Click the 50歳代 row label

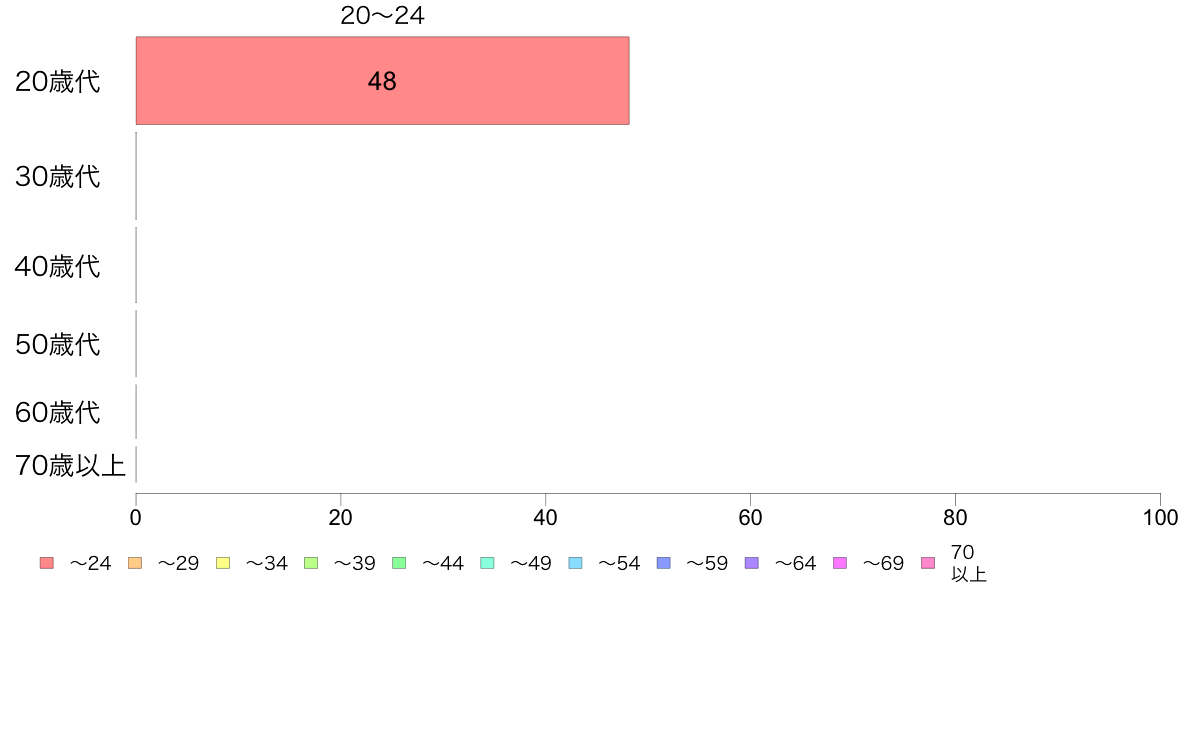58,345
